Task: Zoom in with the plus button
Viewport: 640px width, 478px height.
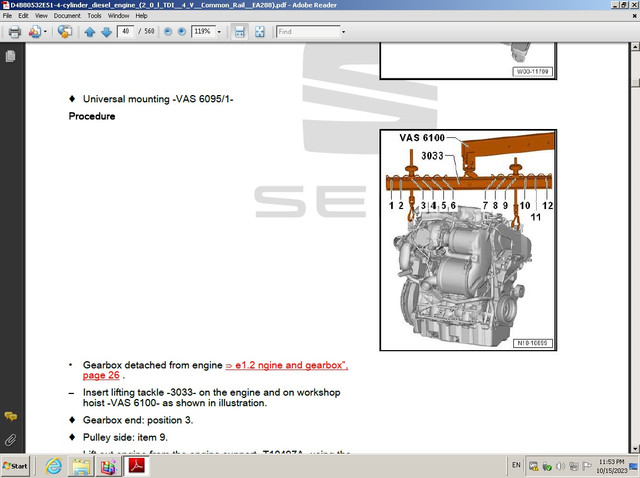Action: pyautogui.click(x=182, y=31)
